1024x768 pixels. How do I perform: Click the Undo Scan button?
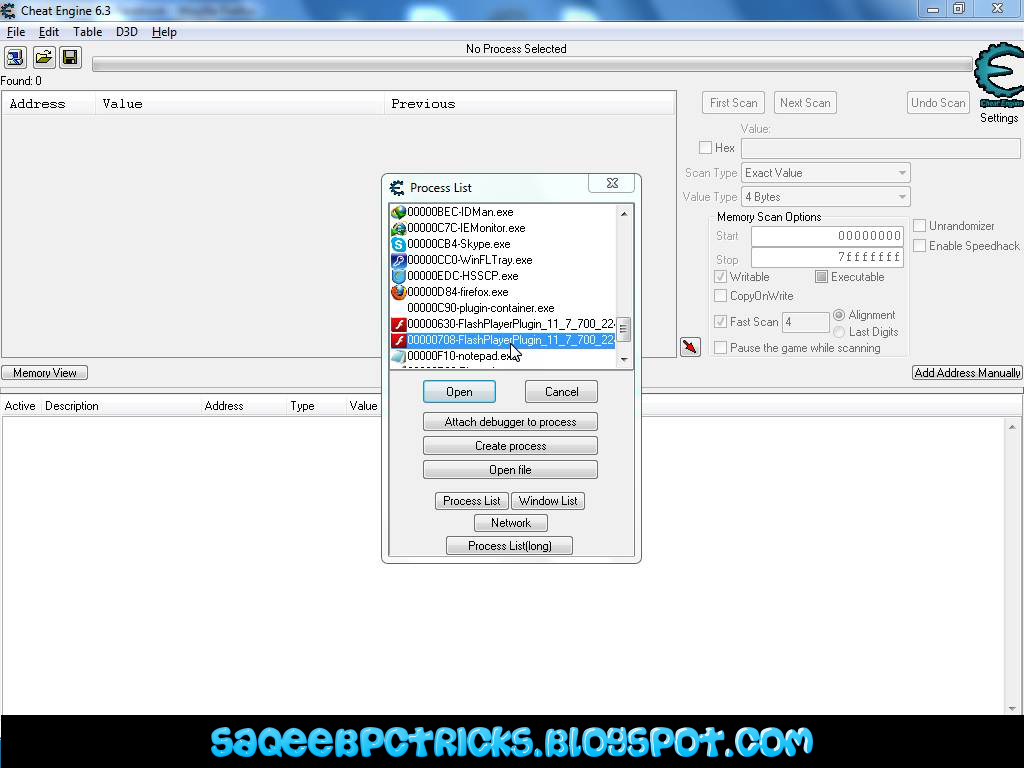coord(938,103)
